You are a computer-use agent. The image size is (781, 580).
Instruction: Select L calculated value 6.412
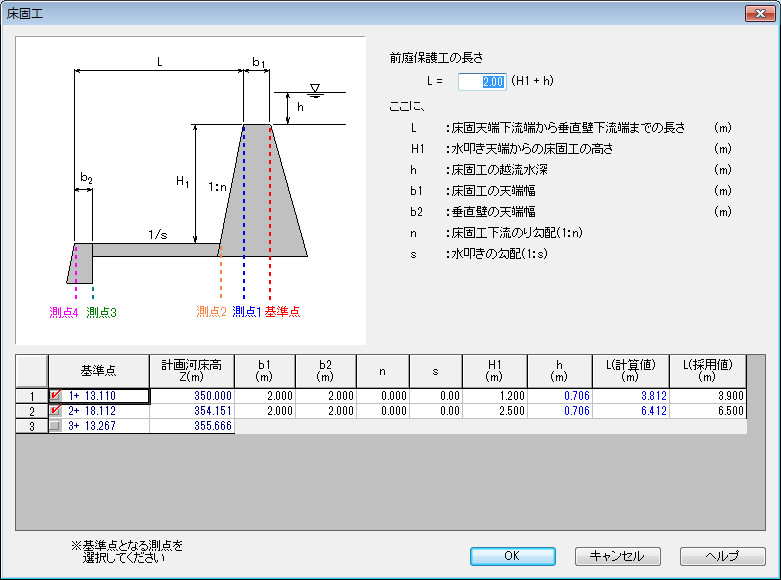point(631,411)
